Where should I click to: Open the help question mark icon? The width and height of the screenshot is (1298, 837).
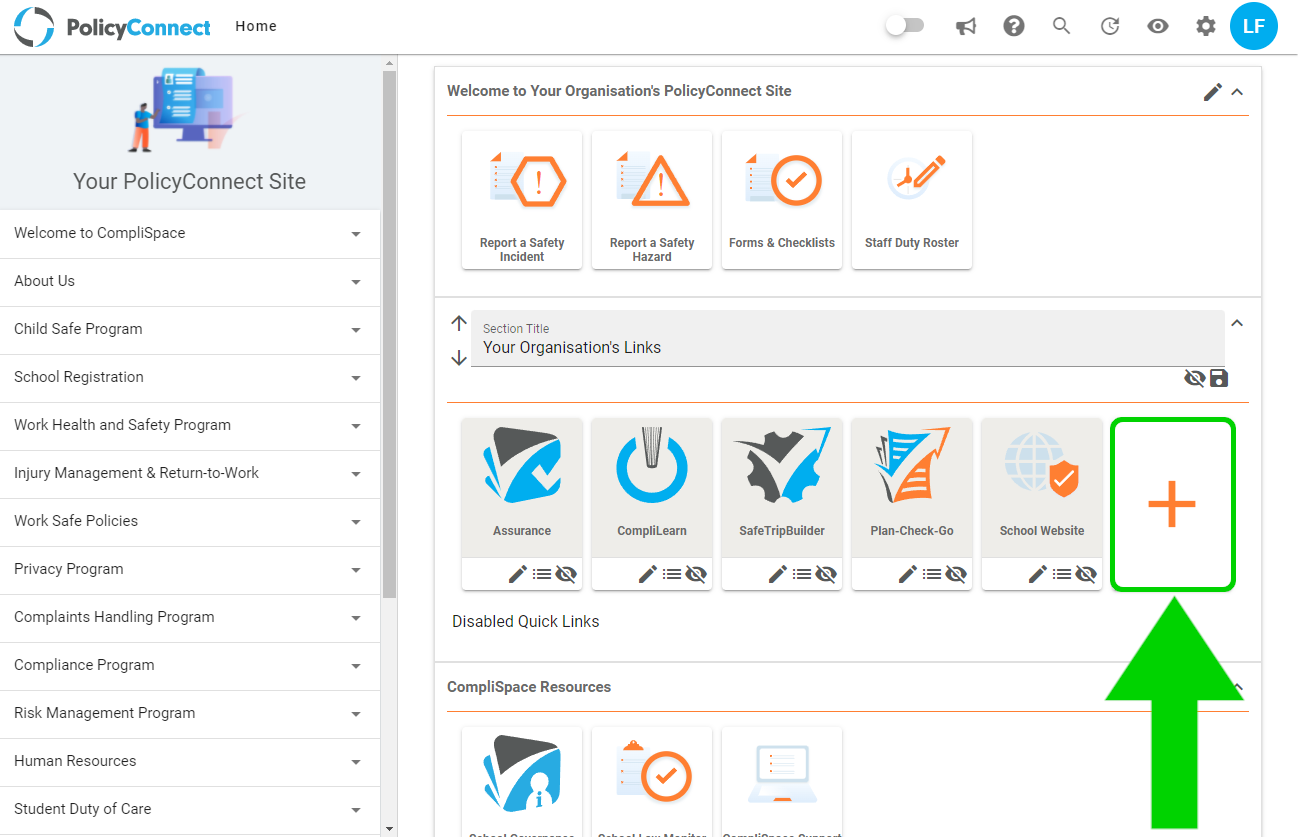click(x=1014, y=27)
